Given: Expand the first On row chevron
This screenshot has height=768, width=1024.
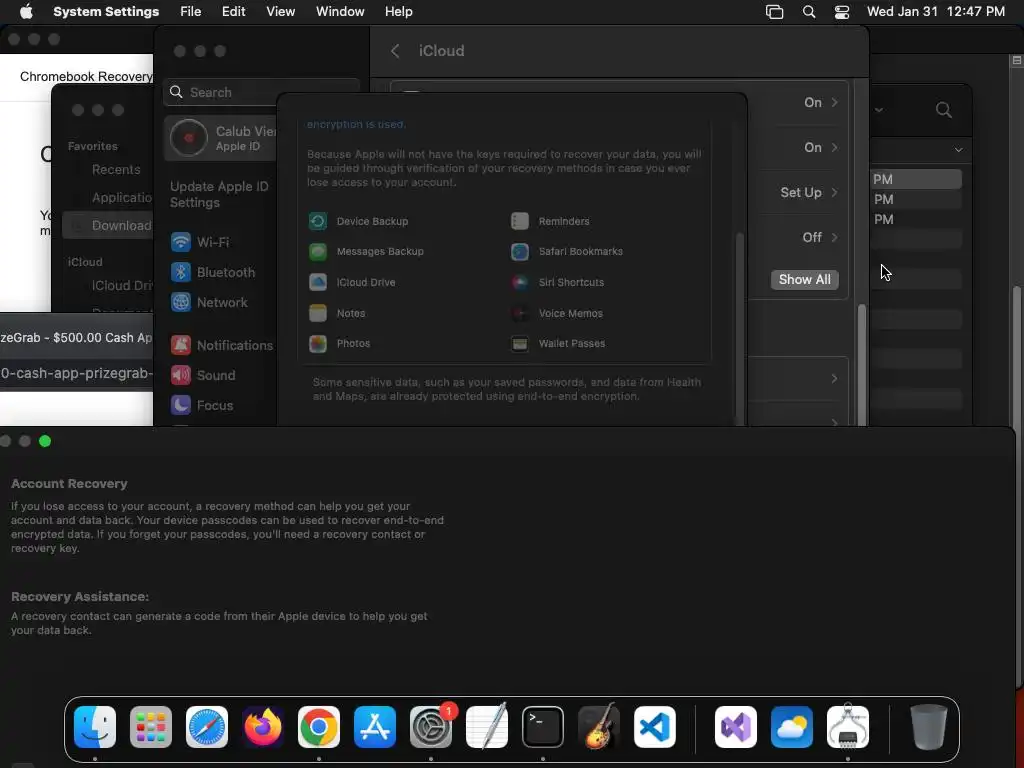Looking at the screenshot, I should pos(834,103).
